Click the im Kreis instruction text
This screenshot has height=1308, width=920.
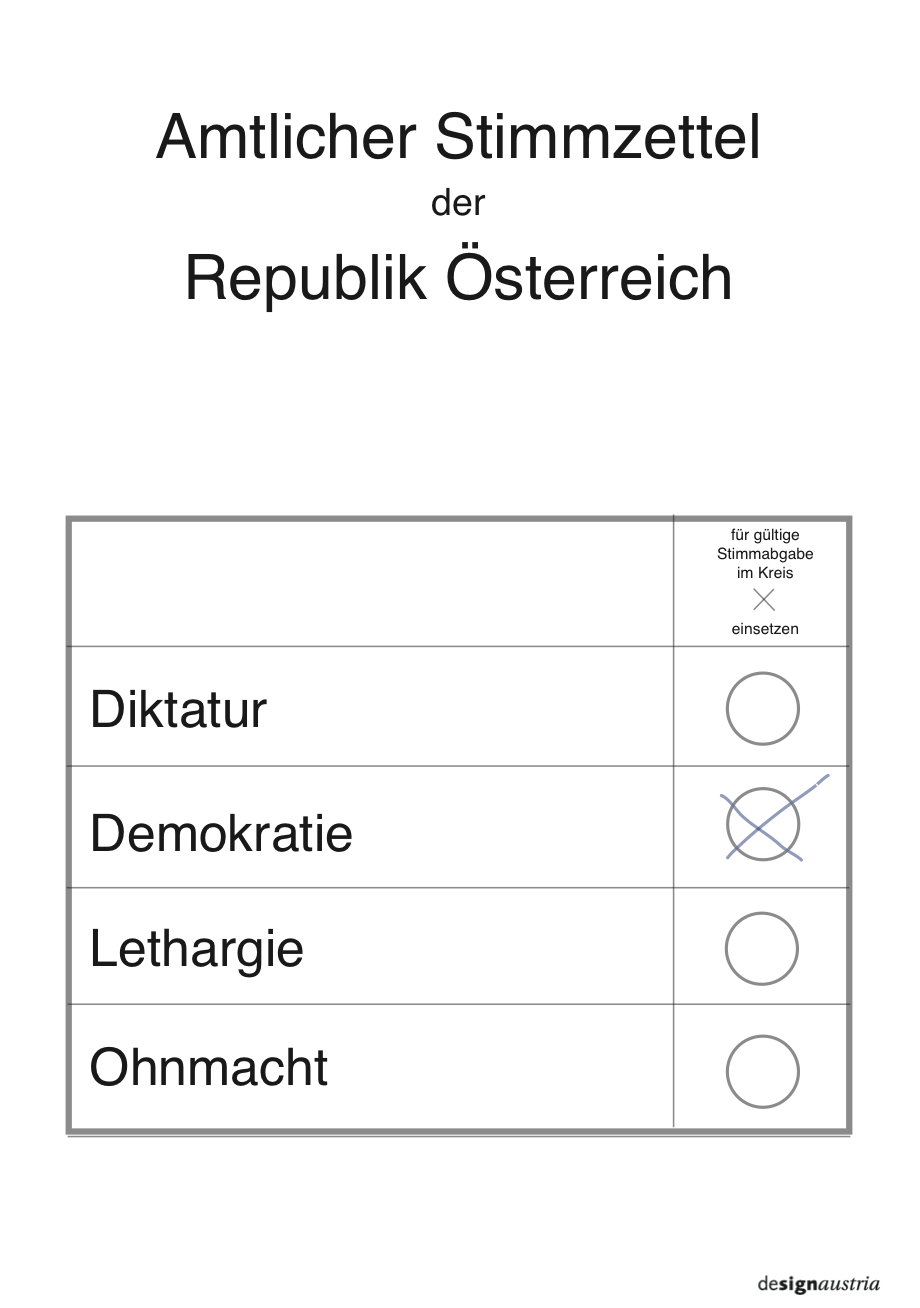(765, 573)
